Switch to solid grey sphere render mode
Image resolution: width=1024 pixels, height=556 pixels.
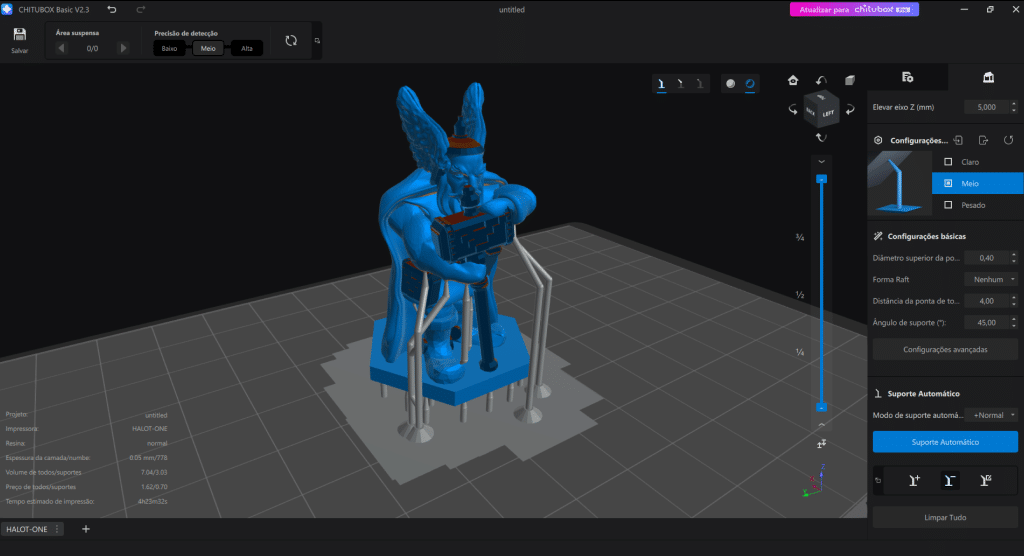[731, 84]
